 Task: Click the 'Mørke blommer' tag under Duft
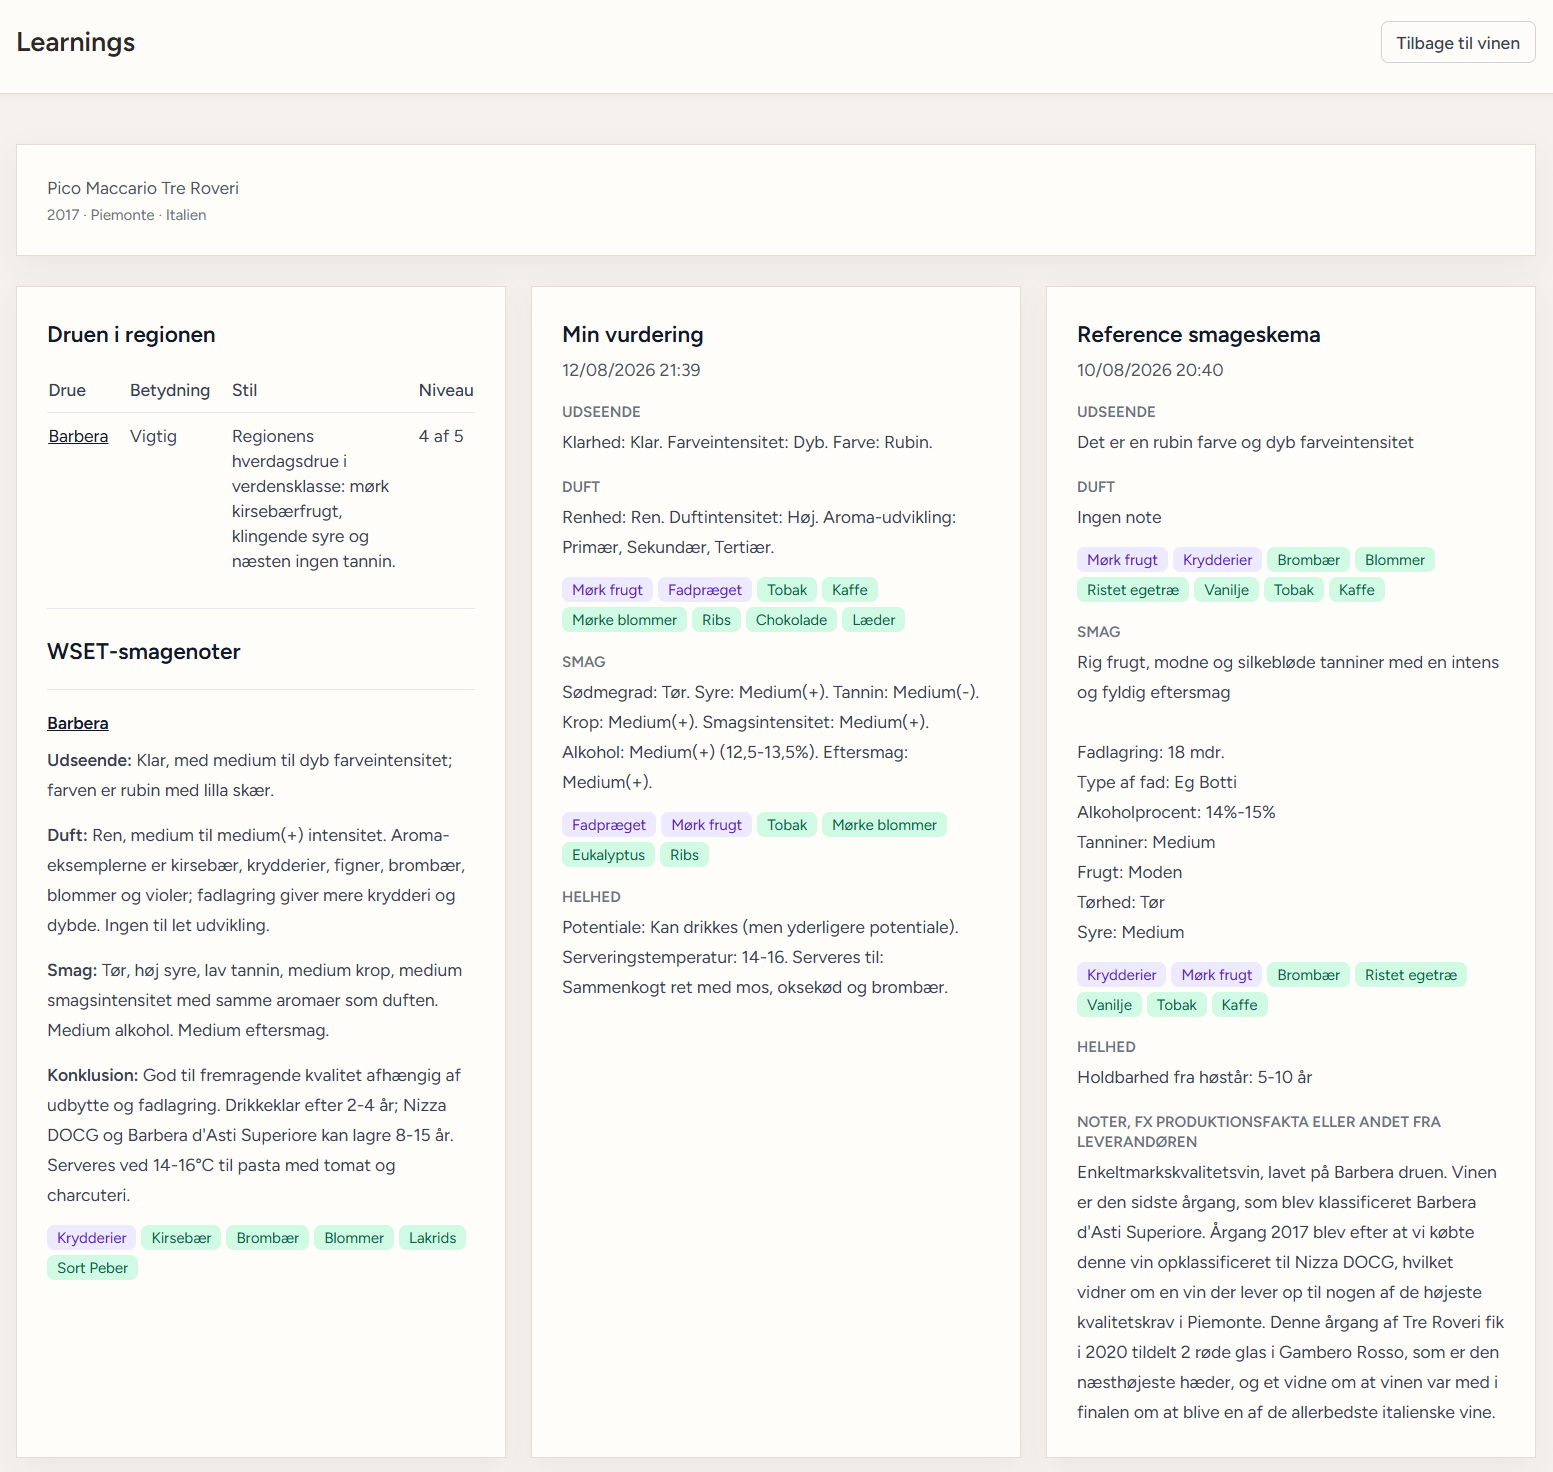click(x=624, y=620)
